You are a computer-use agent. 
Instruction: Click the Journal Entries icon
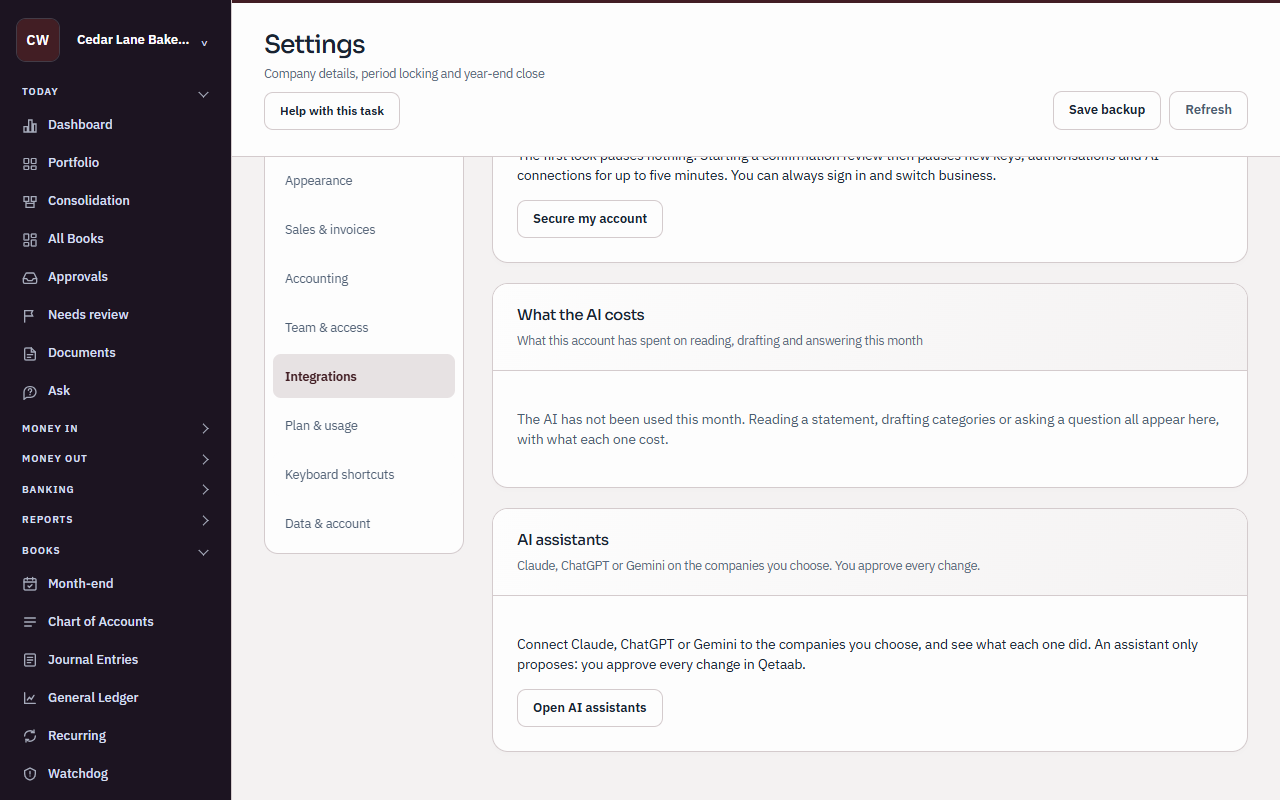coord(30,660)
